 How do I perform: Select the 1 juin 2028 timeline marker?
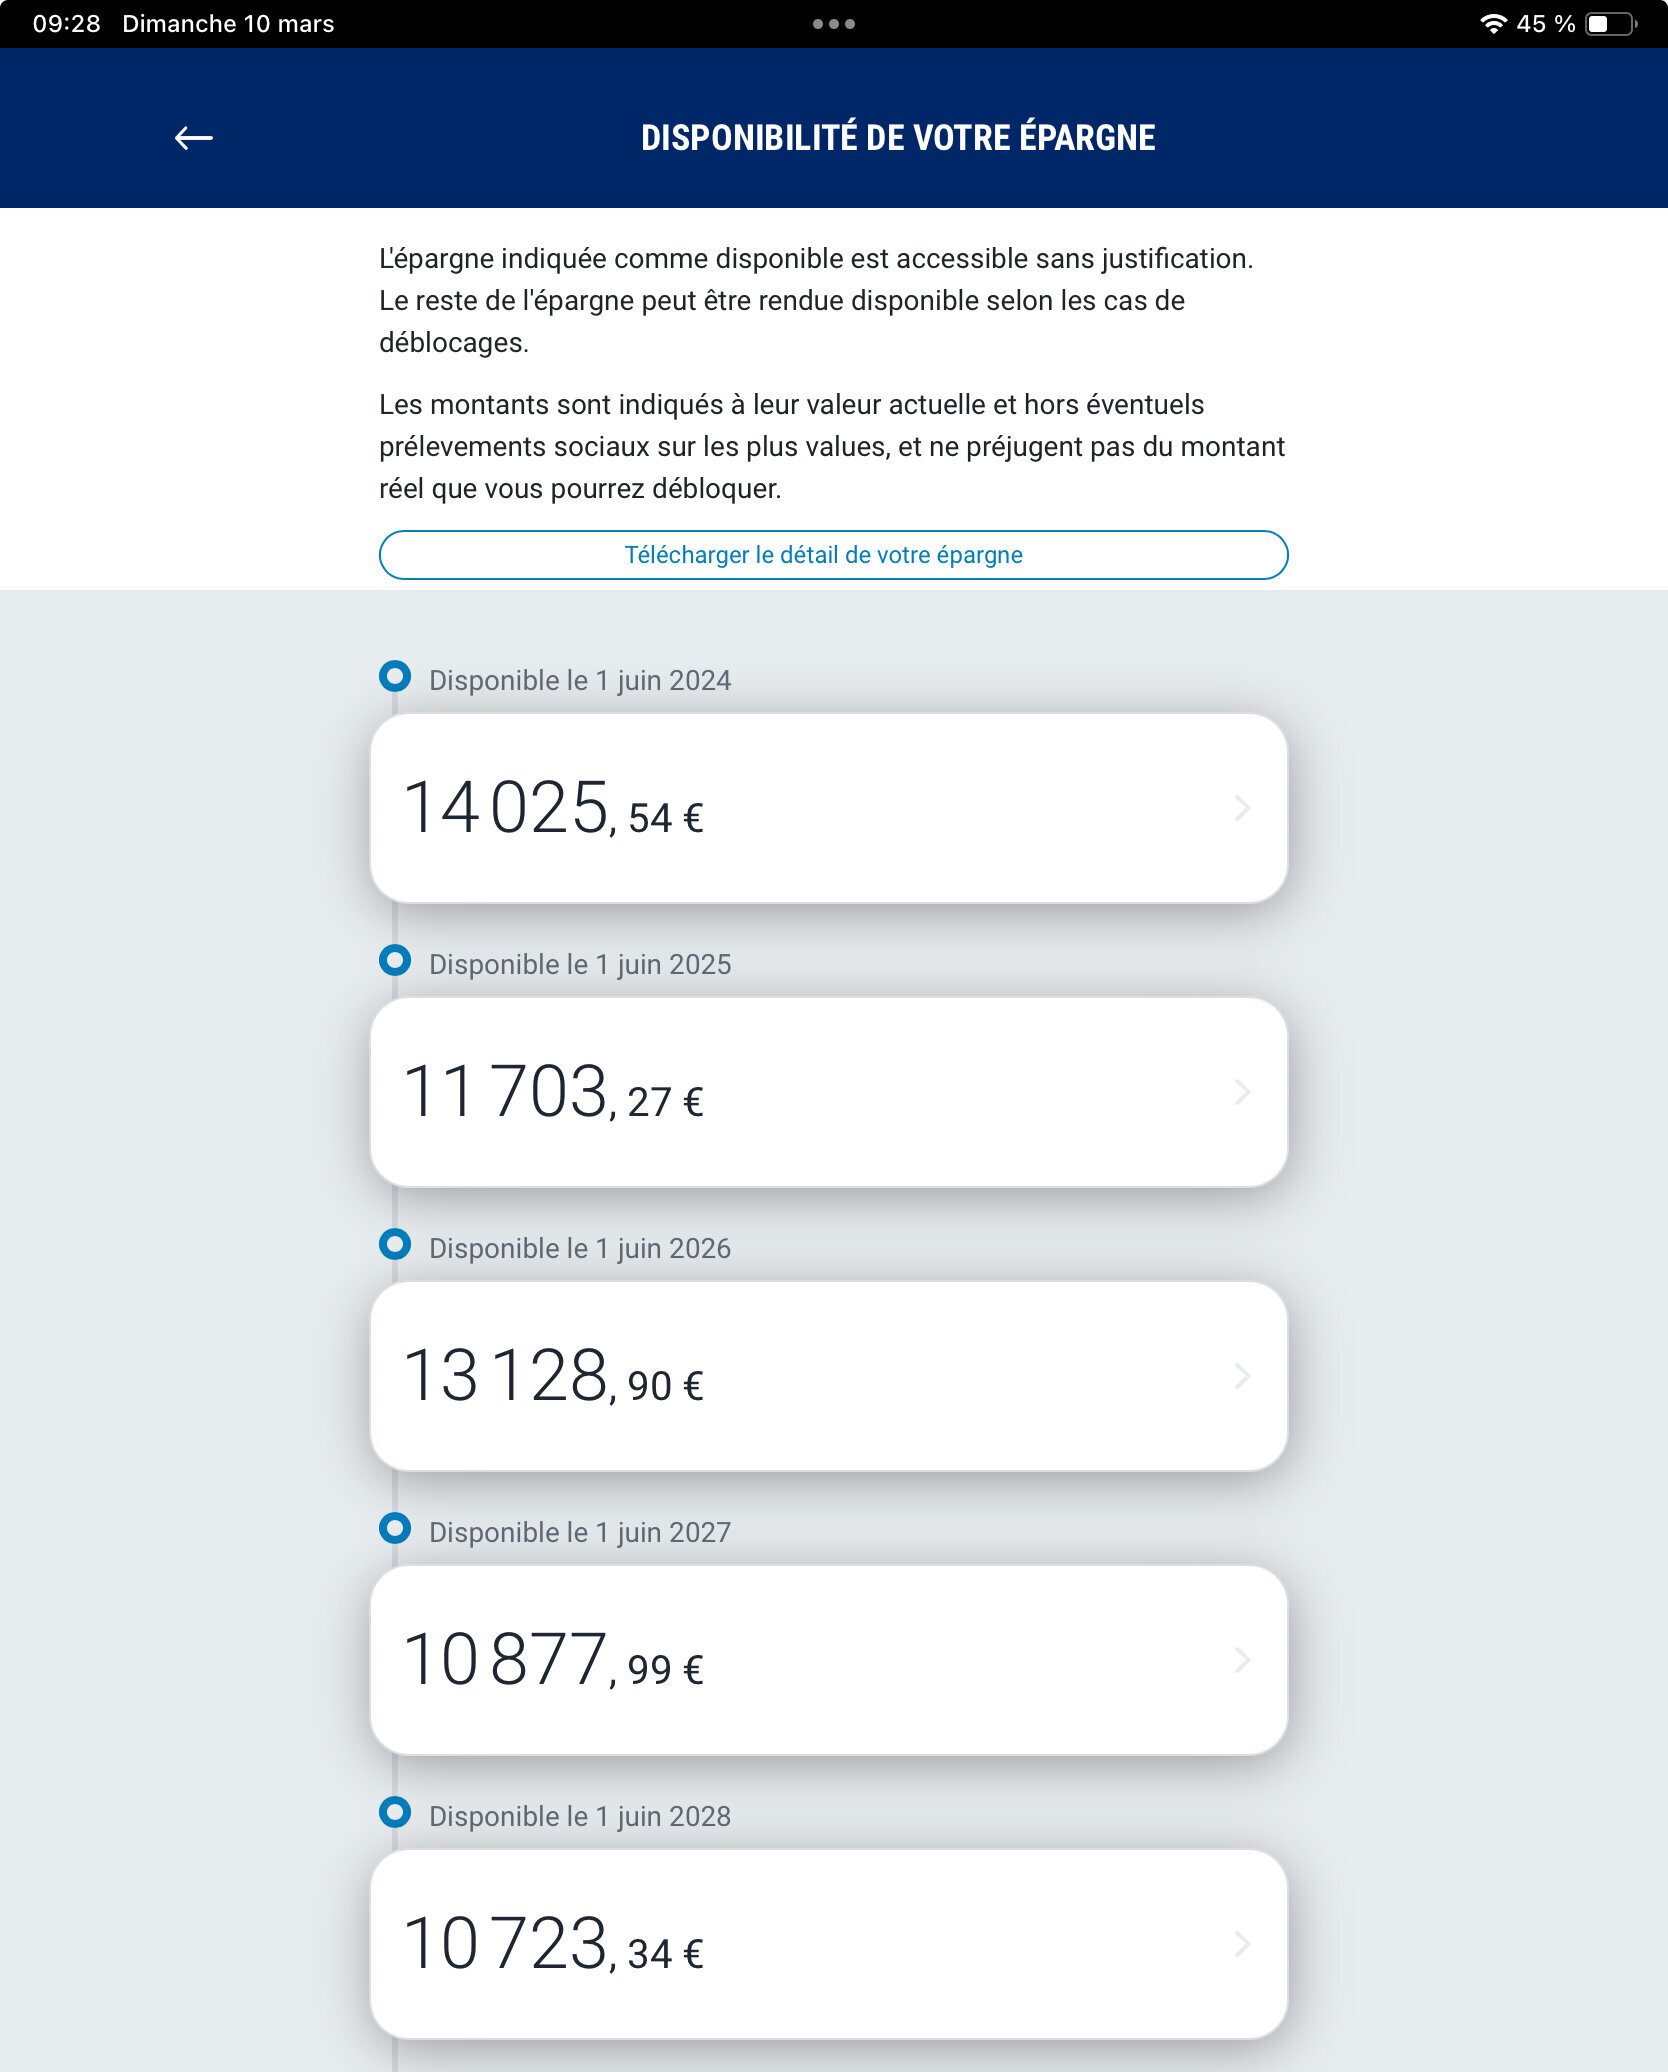click(395, 1813)
